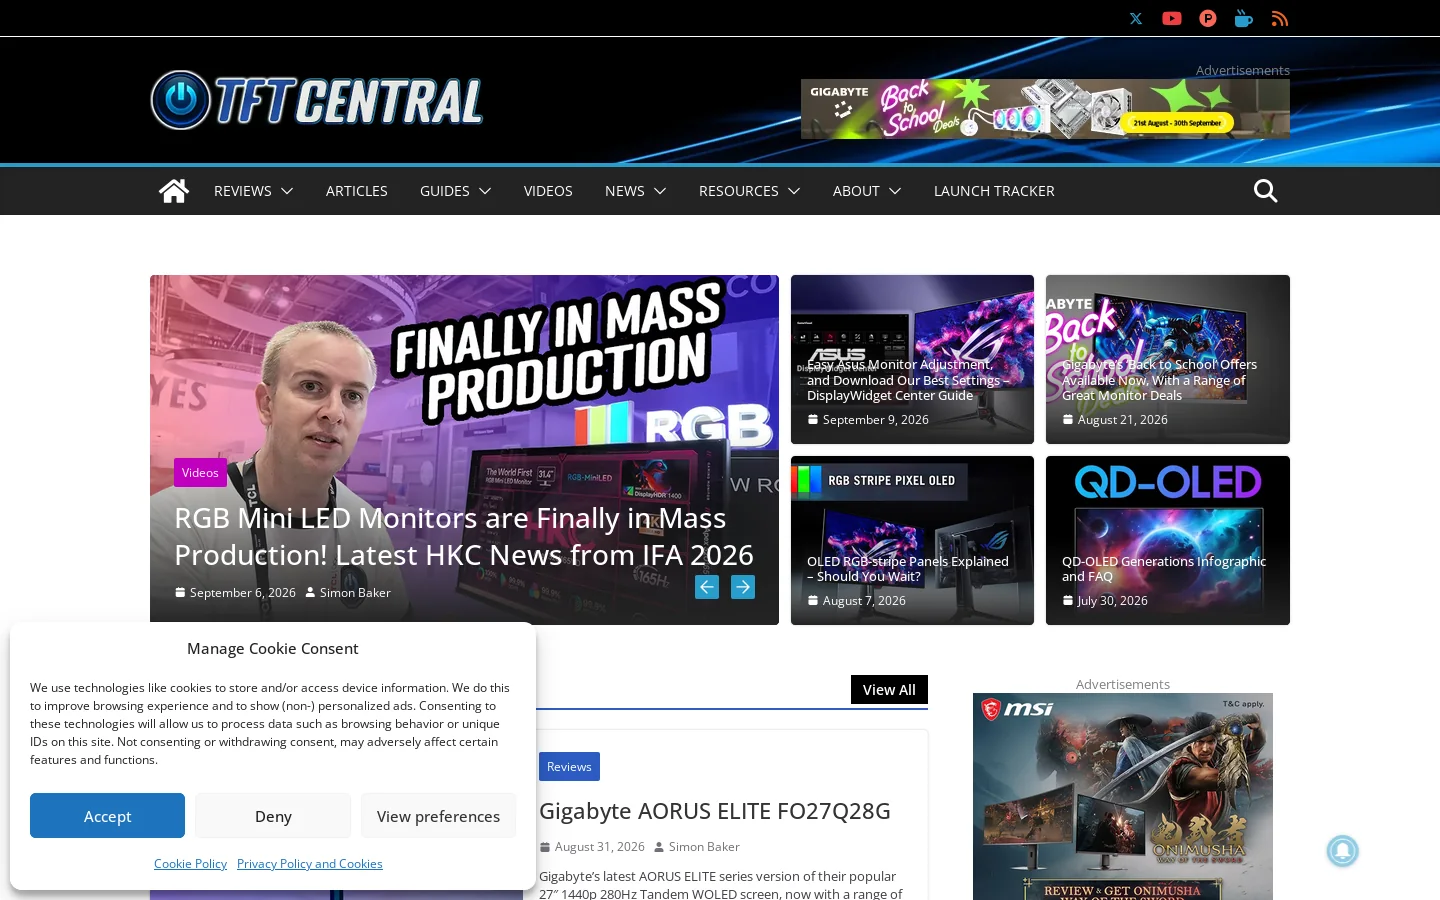Expand the About menu chevron
The image size is (1440, 900).
point(895,191)
